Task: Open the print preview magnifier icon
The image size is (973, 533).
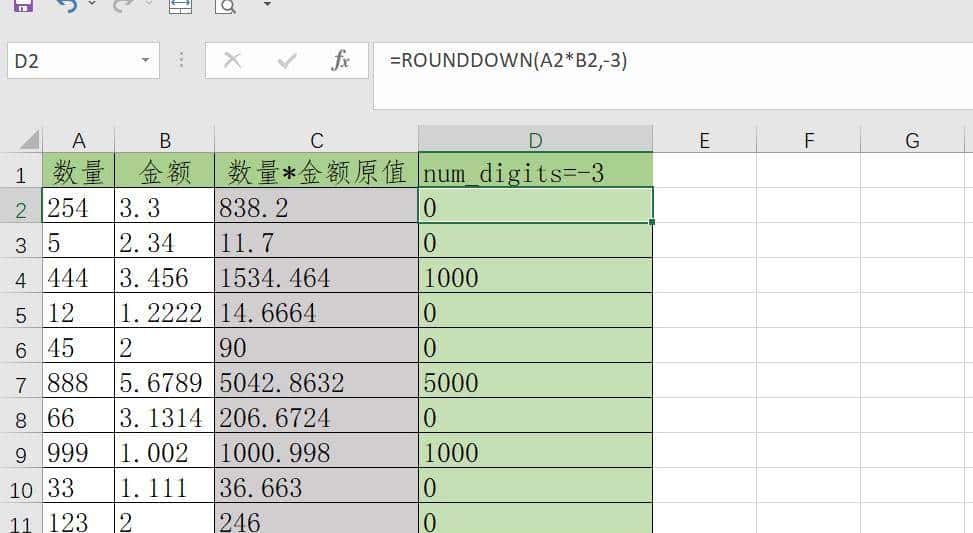Action: (x=225, y=6)
